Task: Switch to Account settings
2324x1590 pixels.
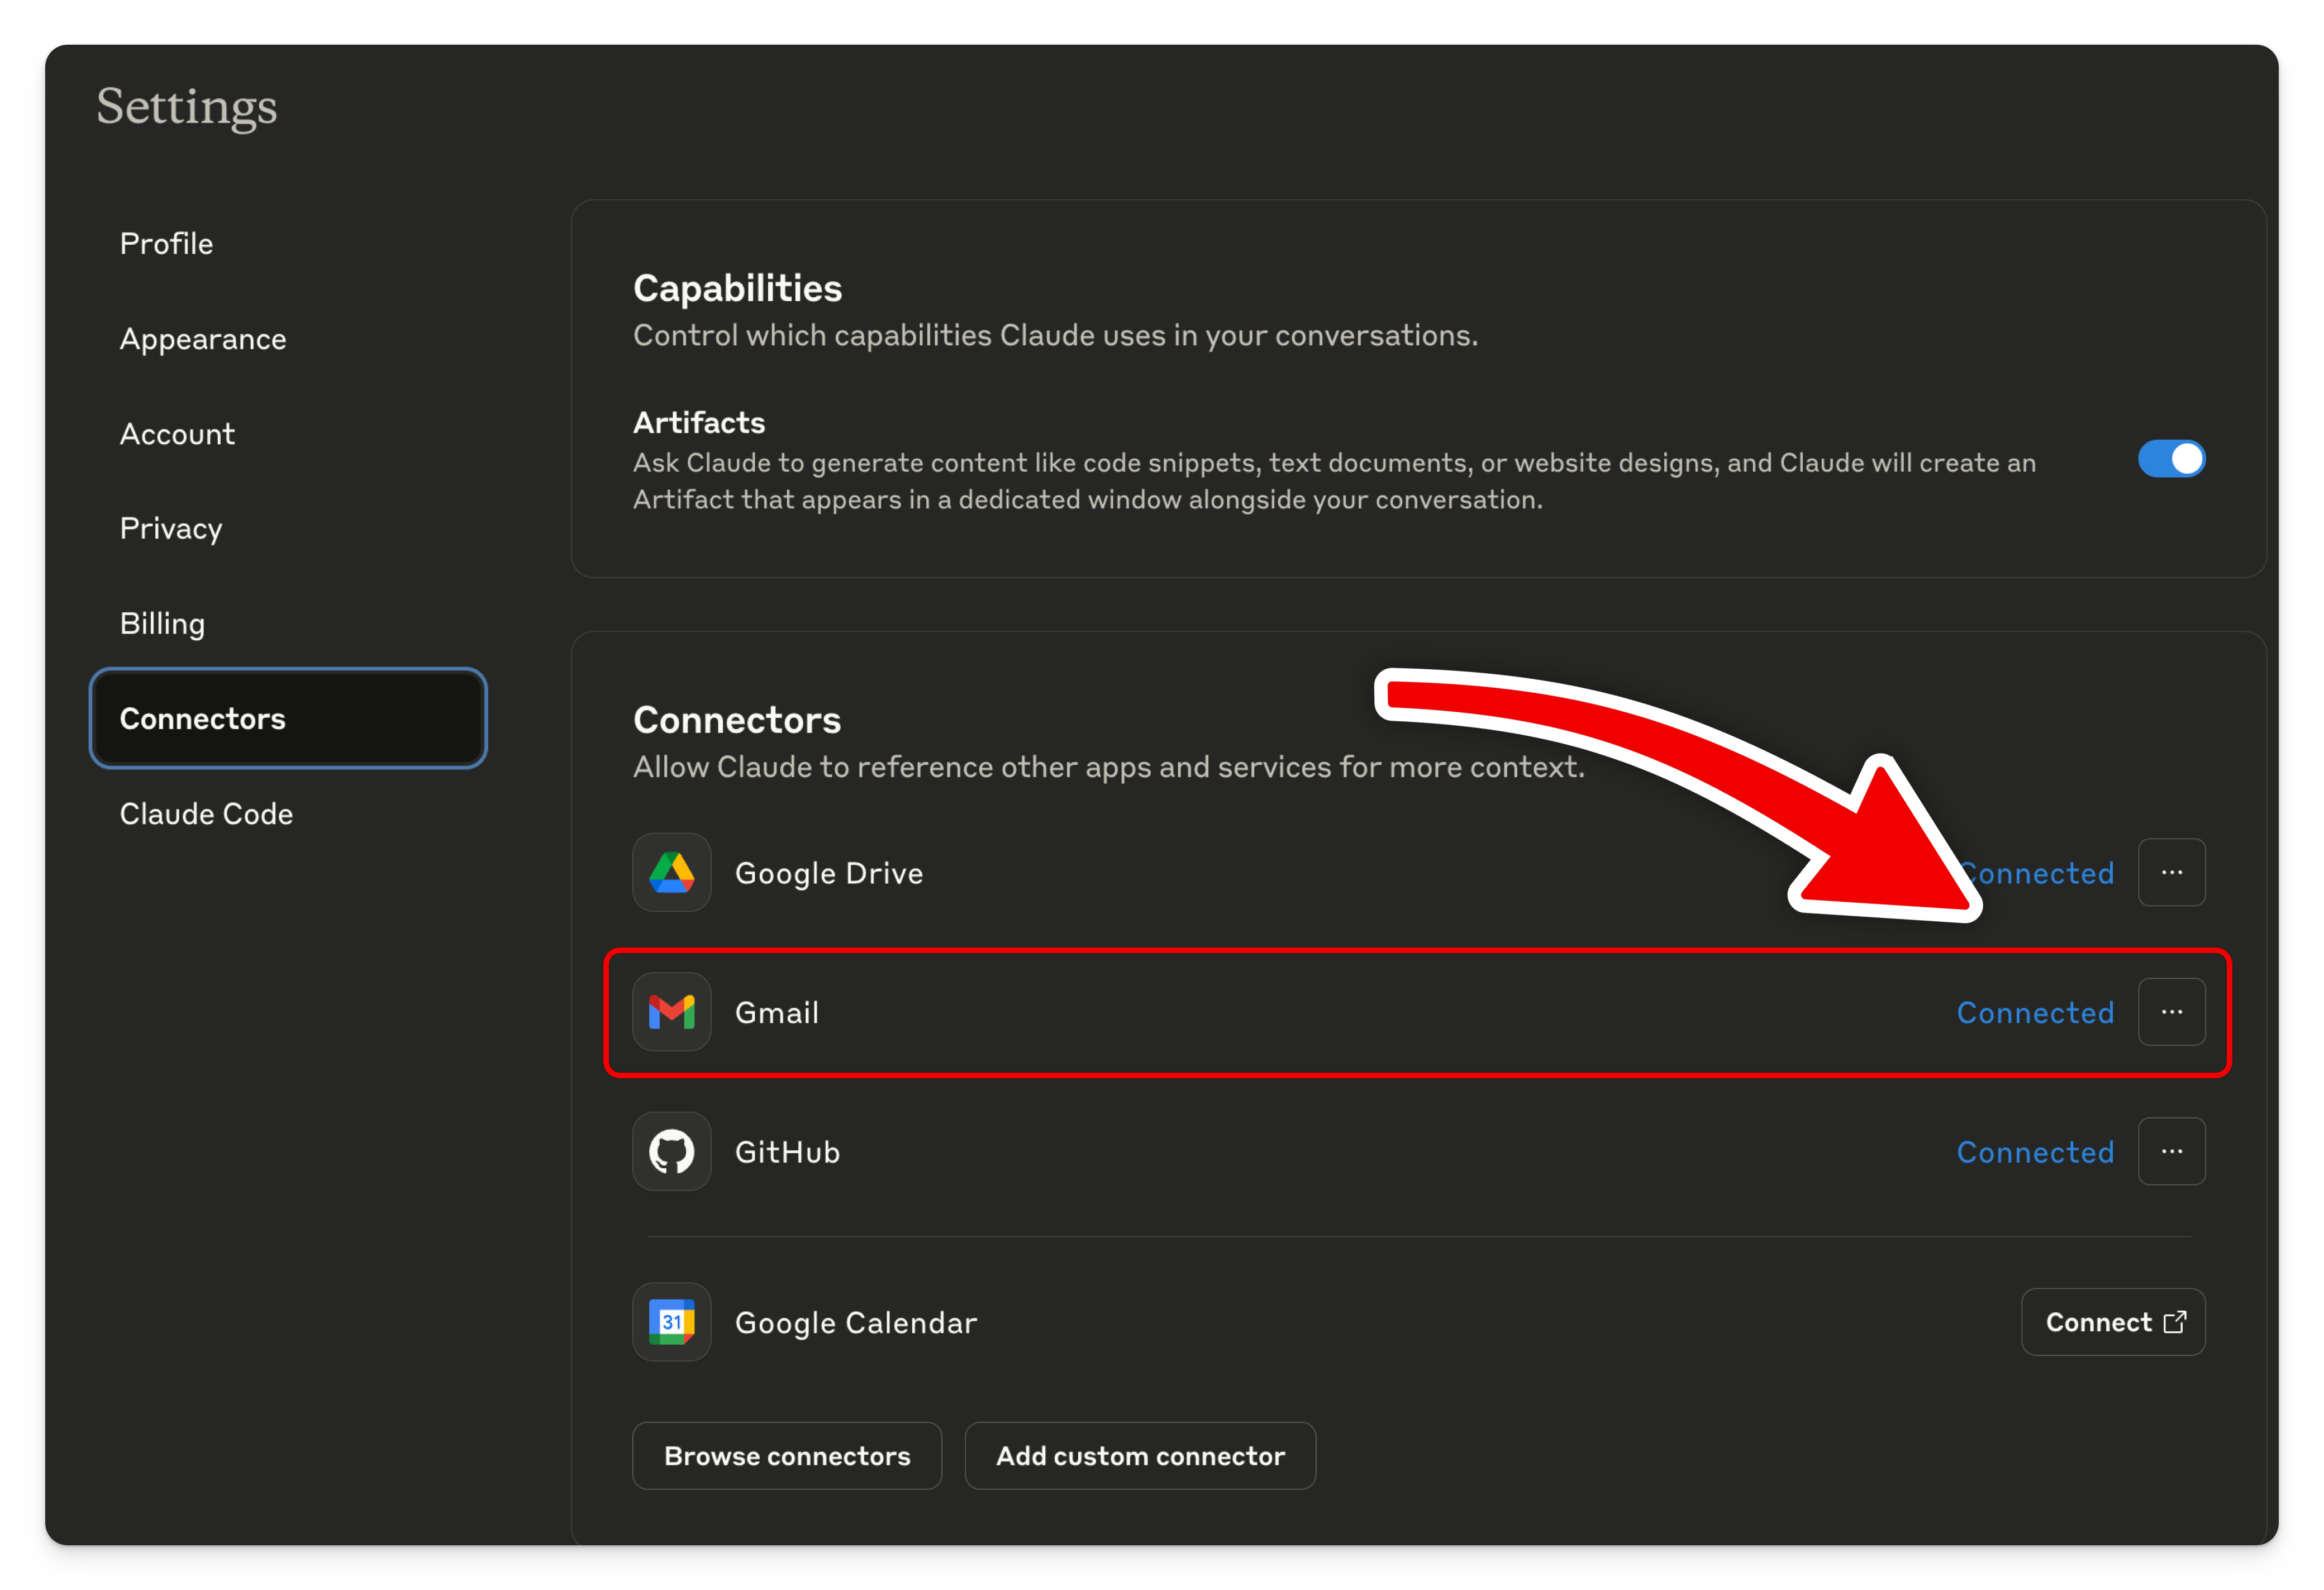Action: (177, 434)
